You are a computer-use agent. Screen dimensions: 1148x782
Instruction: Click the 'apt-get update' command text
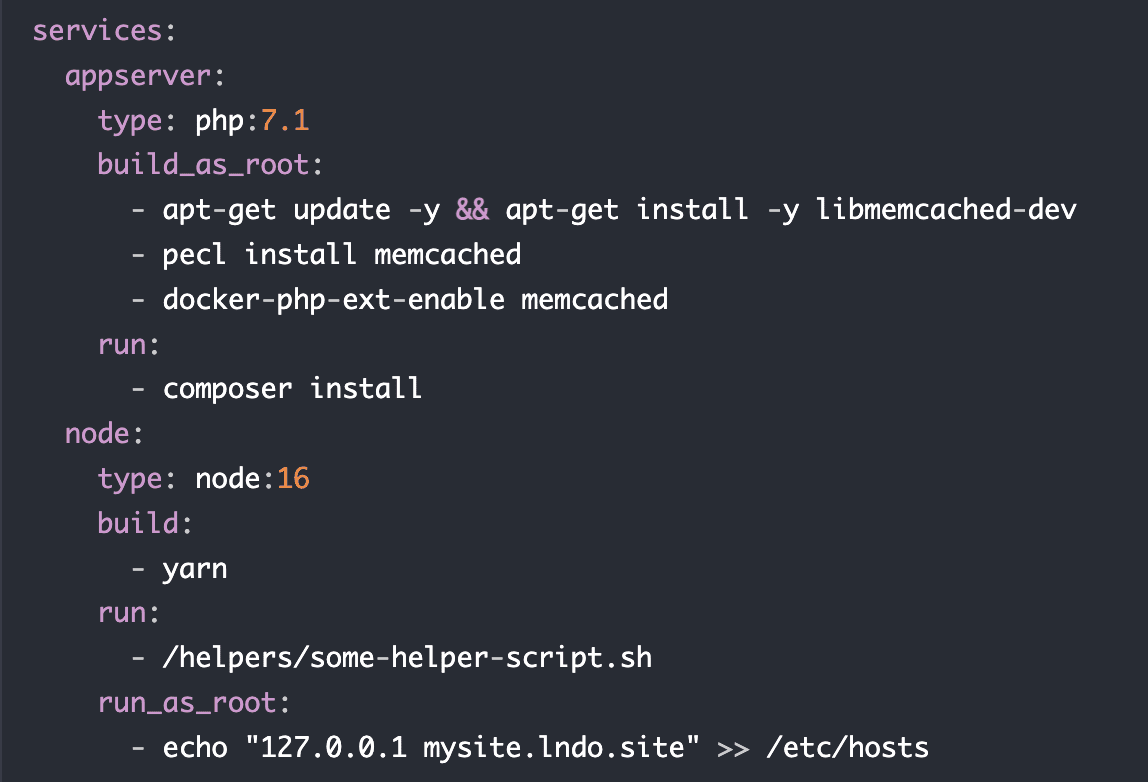coord(276,210)
